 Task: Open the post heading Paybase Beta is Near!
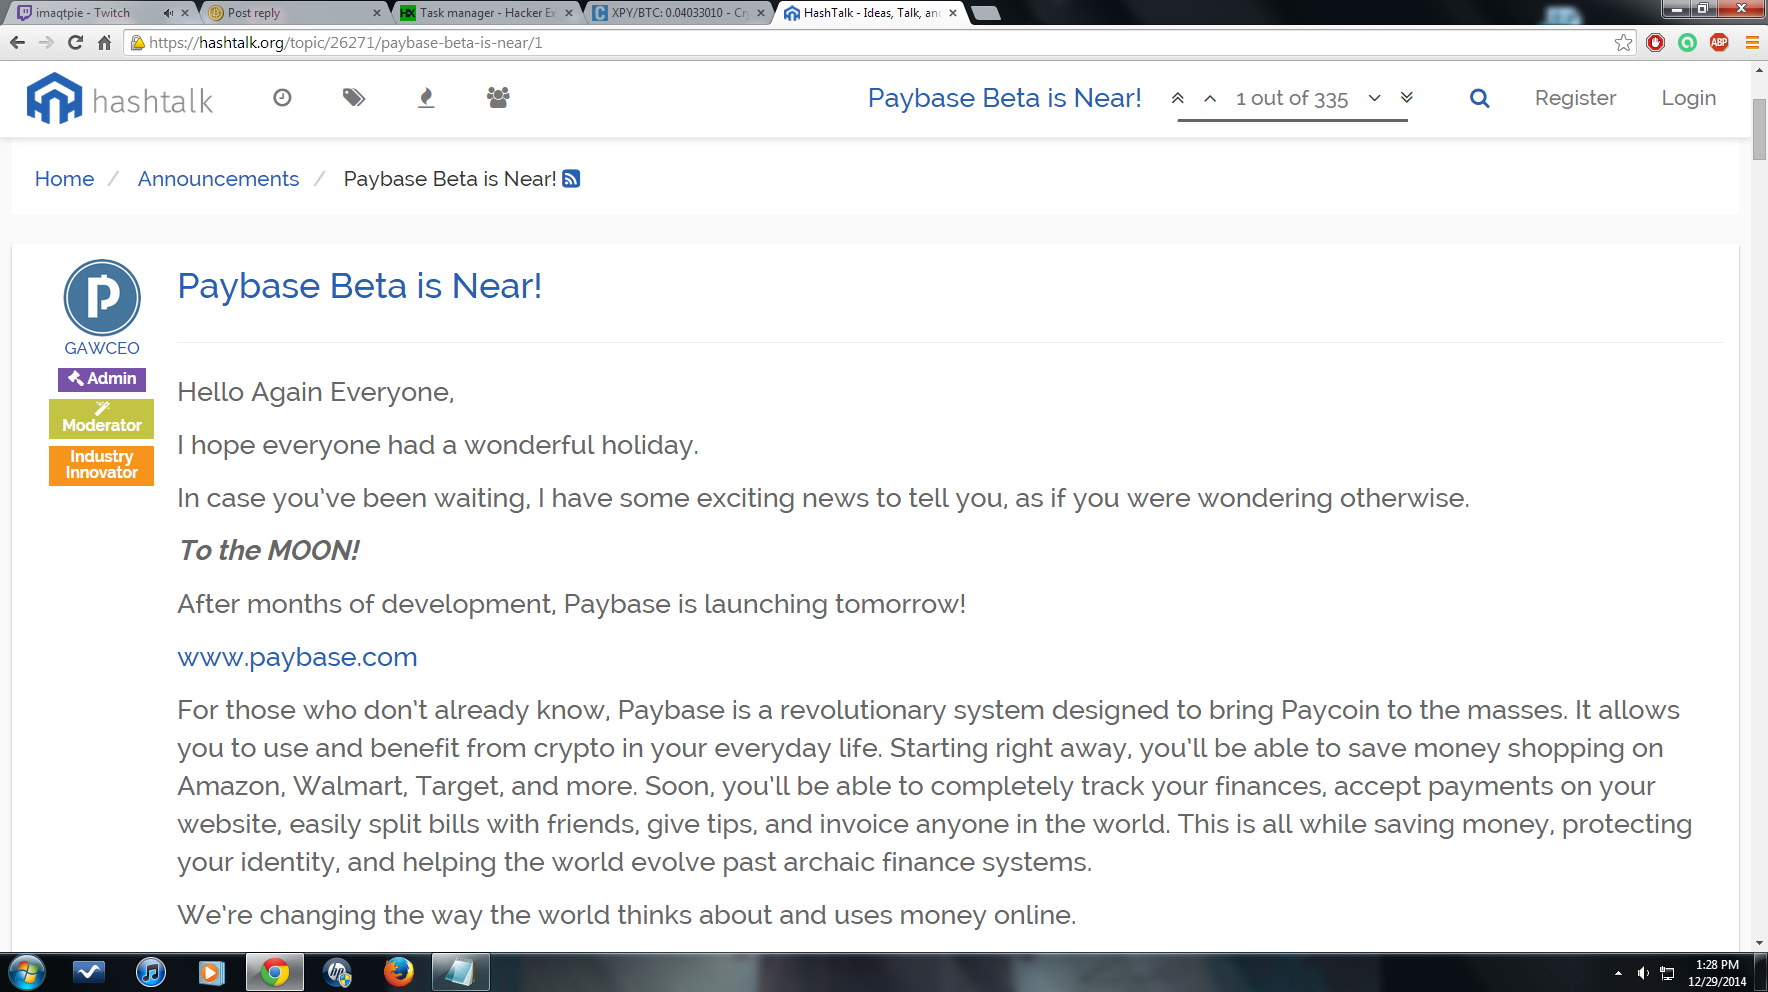coord(360,286)
